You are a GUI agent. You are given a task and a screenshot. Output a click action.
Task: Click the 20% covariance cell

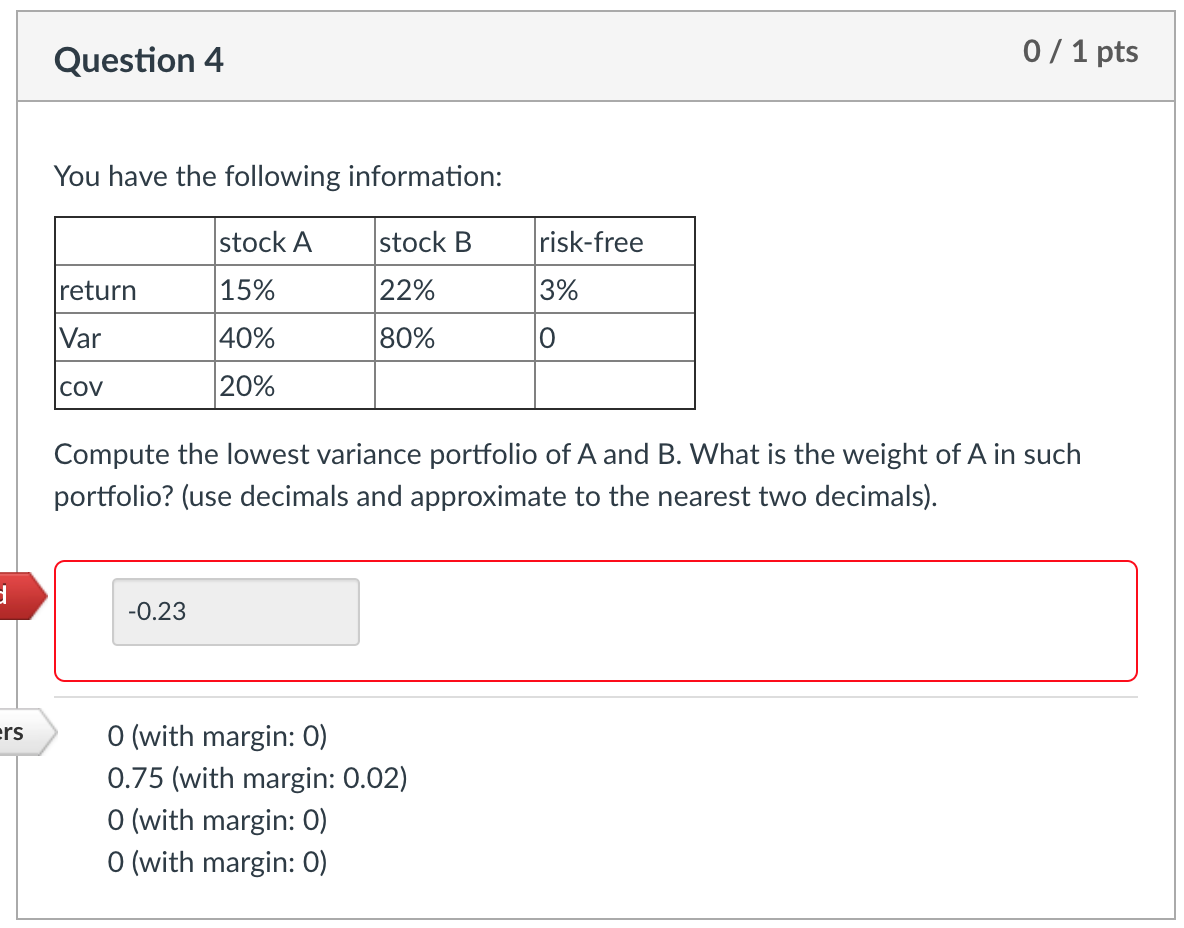coord(246,387)
